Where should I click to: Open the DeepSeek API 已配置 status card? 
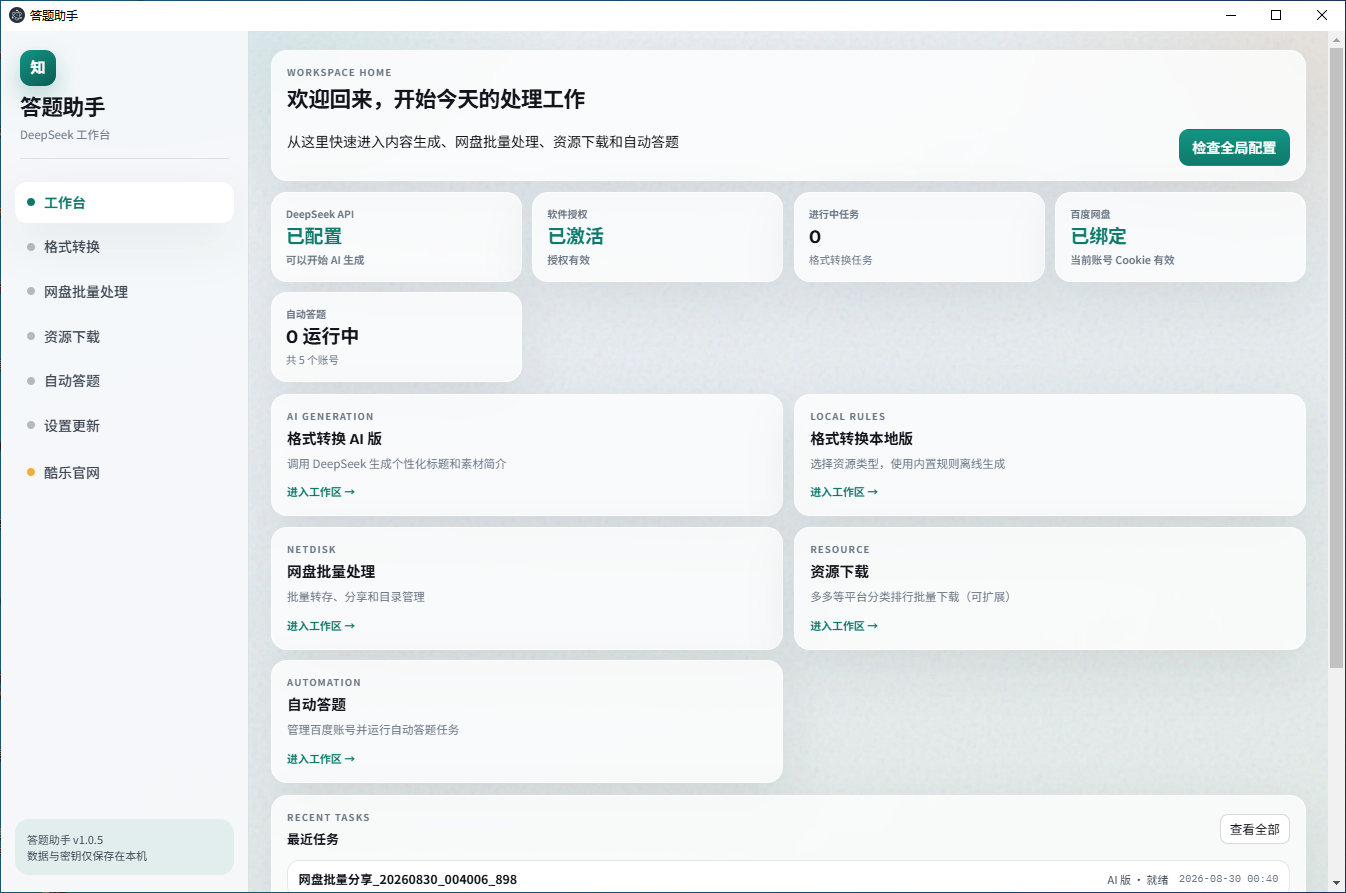(396, 237)
